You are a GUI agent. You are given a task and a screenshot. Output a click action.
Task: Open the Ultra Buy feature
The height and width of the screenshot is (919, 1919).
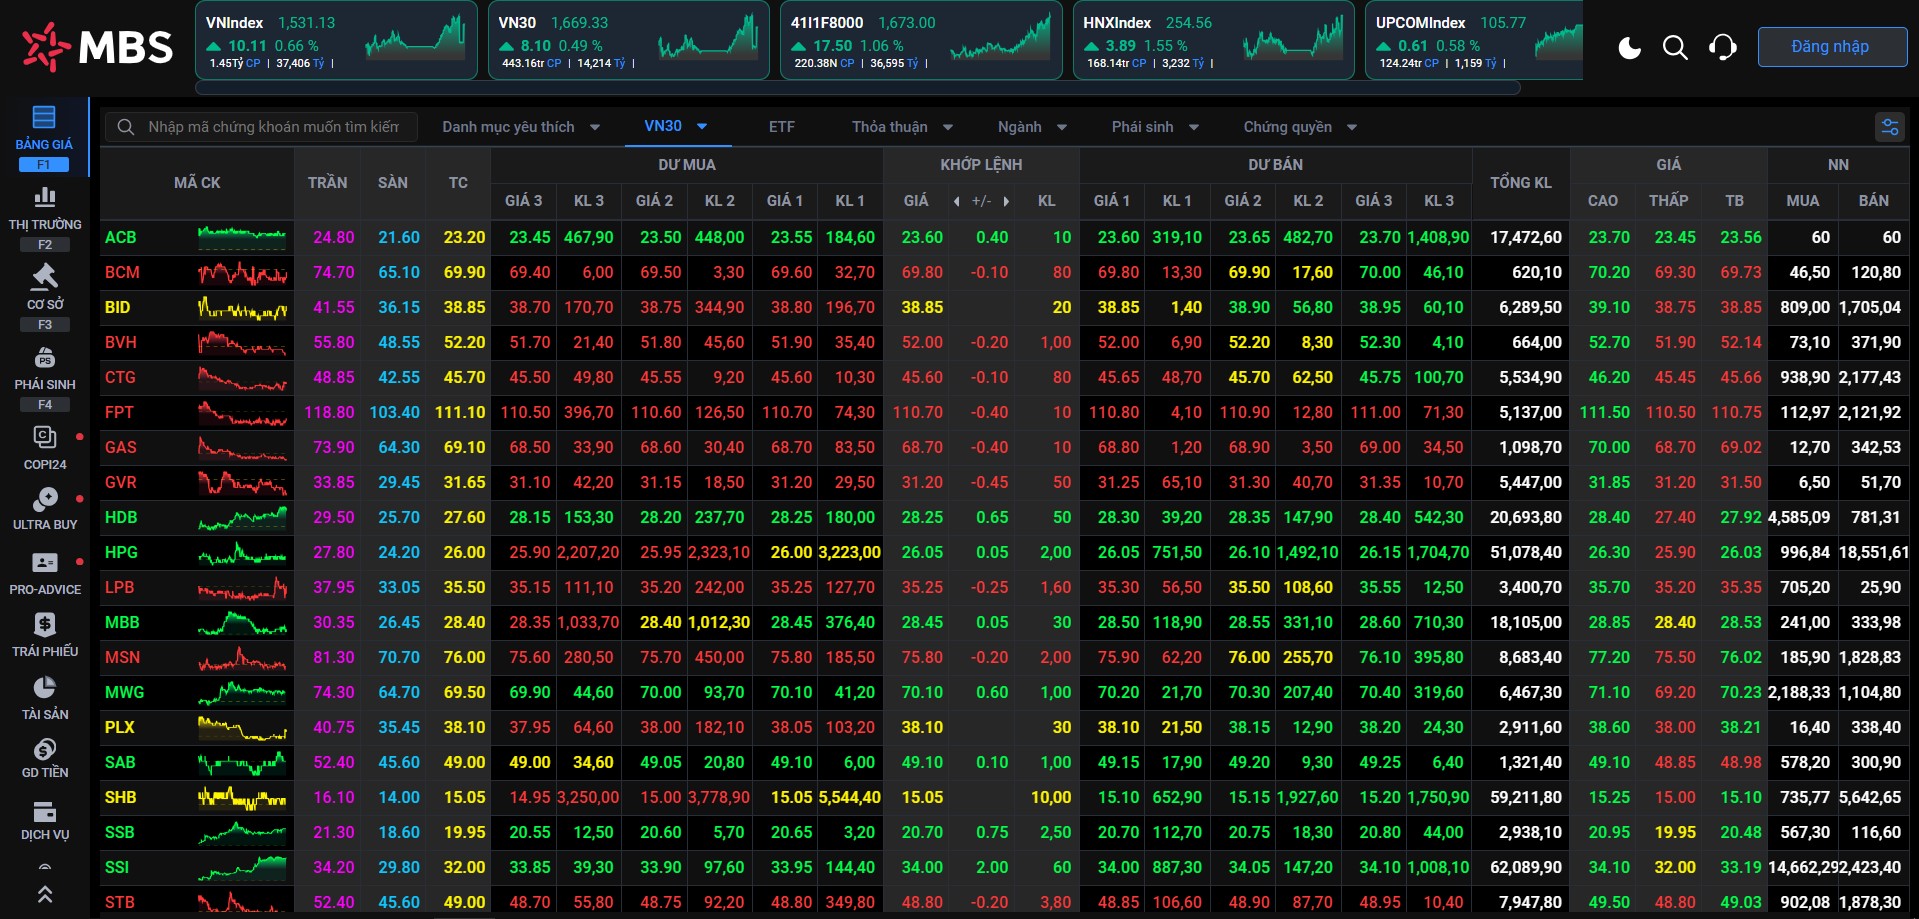(44, 508)
